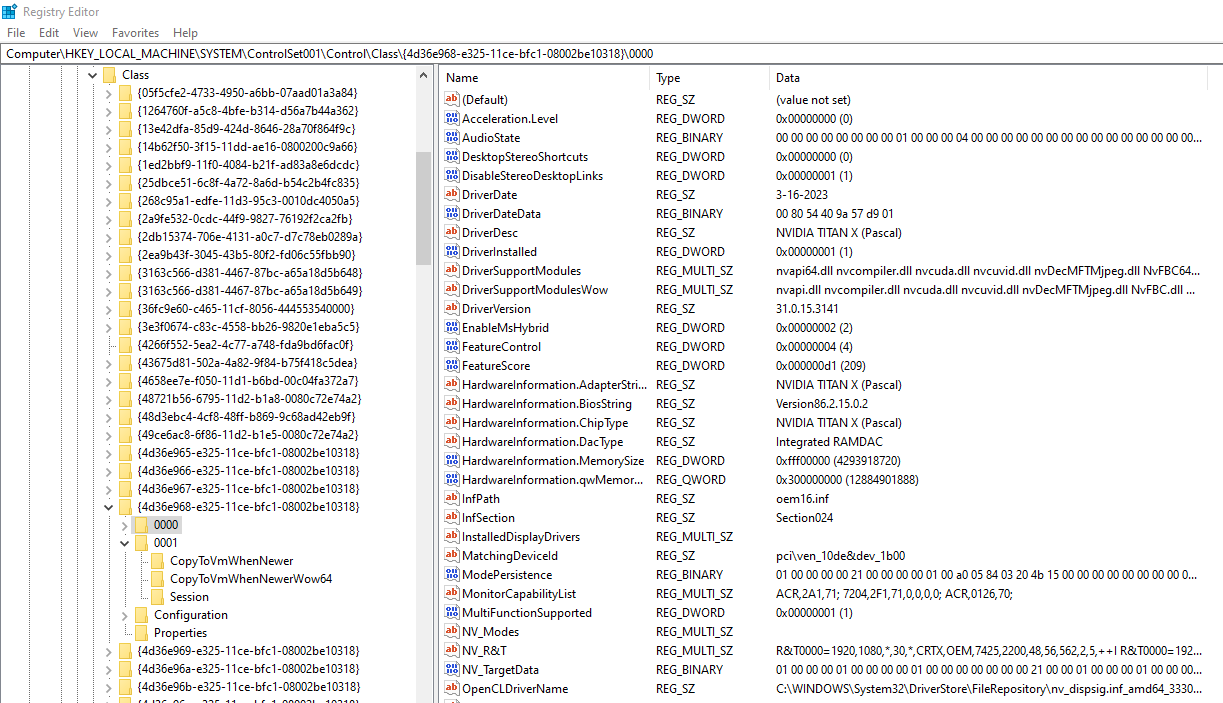Click the NV_TargetData binary value icon
This screenshot has height=703, width=1223.
[451, 669]
